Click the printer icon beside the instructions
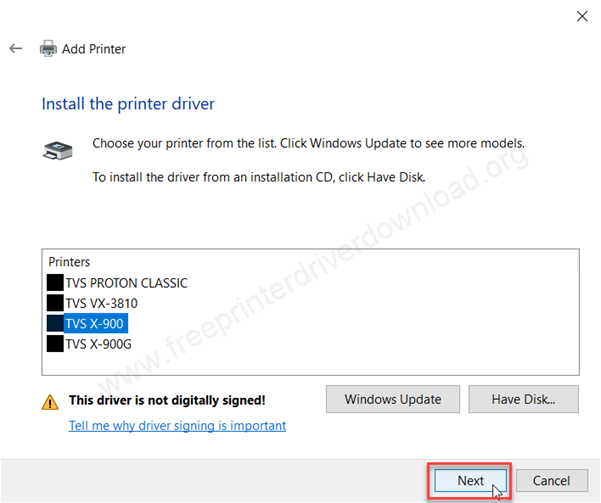This screenshot has height=503, width=601. (x=58, y=151)
